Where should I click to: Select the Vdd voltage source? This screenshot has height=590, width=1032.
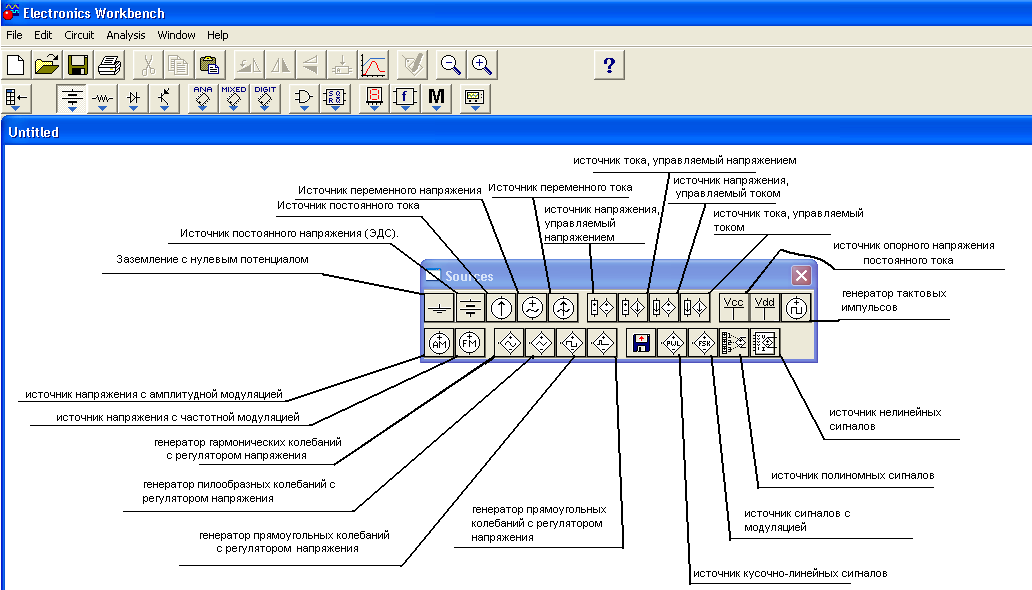[764, 308]
